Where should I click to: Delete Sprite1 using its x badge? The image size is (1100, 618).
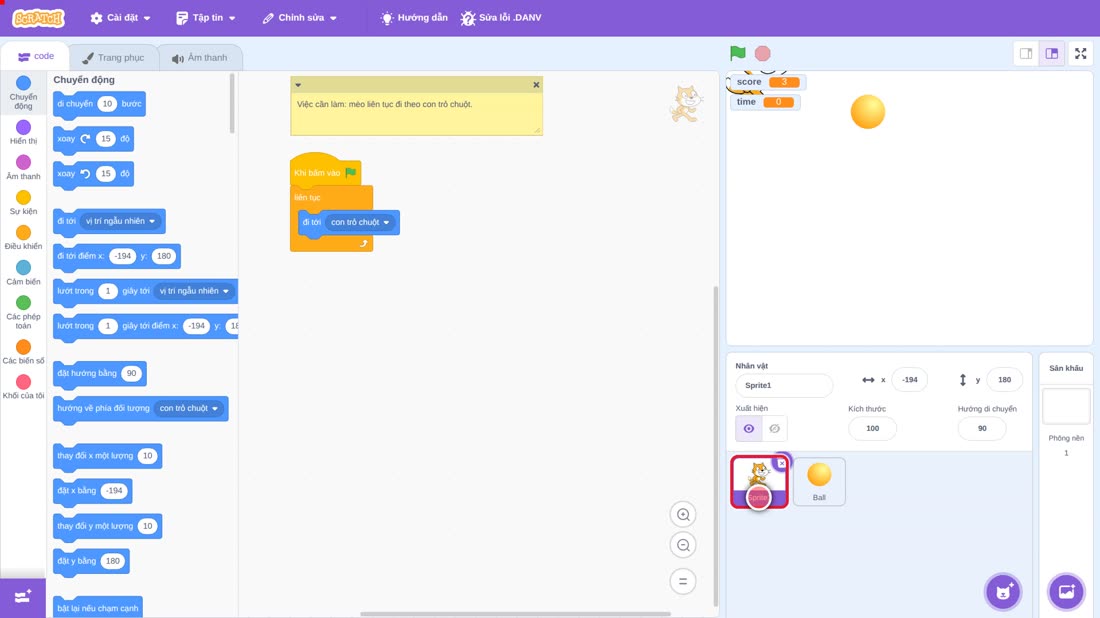pos(782,463)
